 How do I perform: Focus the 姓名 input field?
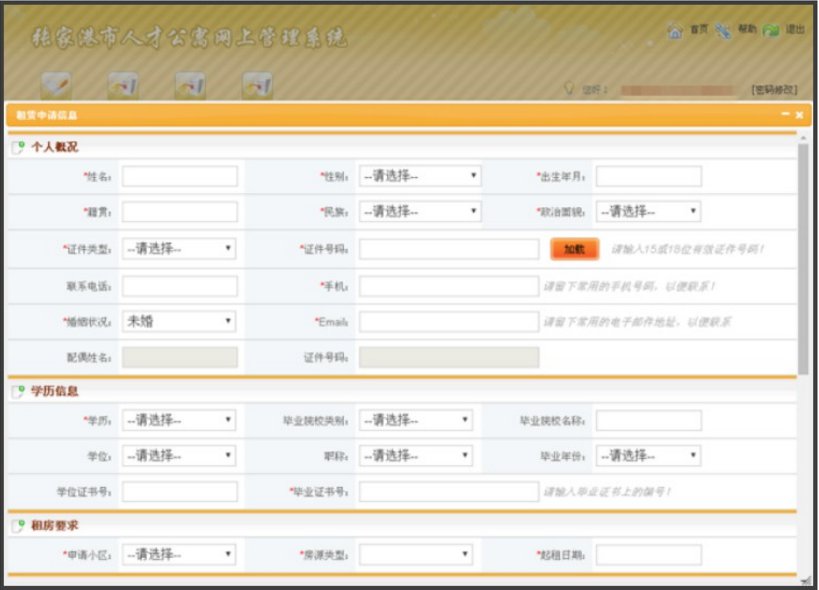pos(180,177)
